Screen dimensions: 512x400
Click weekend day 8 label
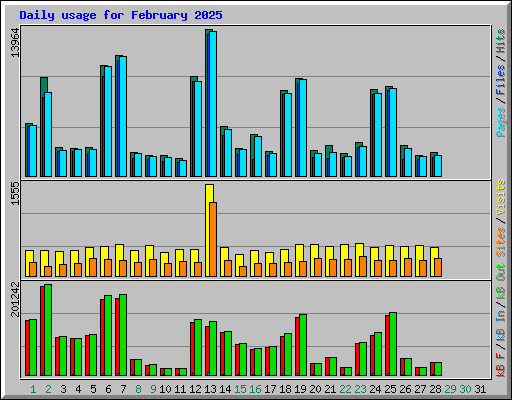[x=138, y=389]
